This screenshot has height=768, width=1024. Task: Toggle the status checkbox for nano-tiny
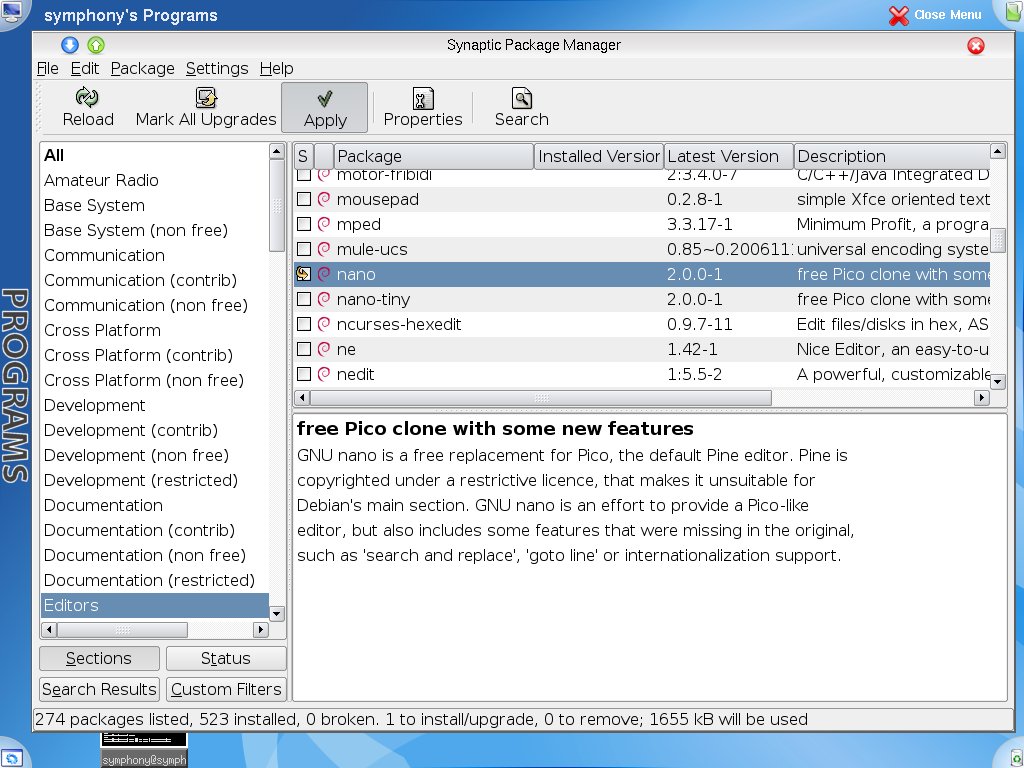tap(304, 299)
